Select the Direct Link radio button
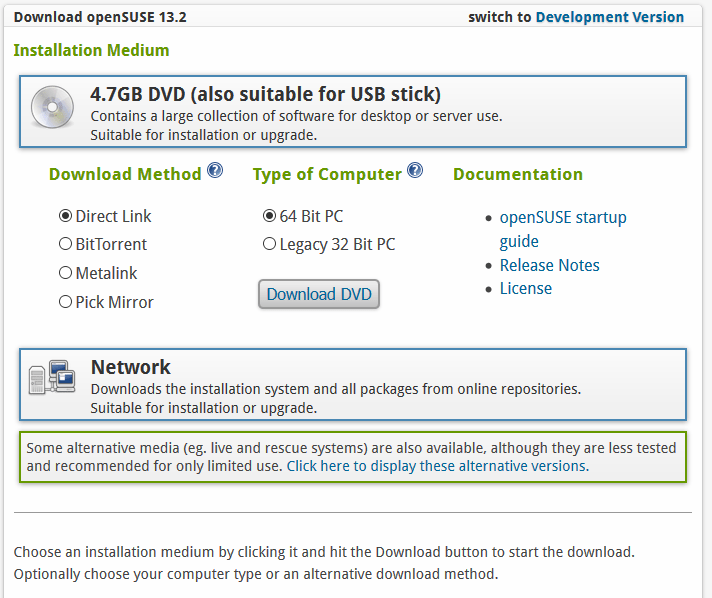The height and width of the screenshot is (598, 712). pyautogui.click(x=65, y=216)
